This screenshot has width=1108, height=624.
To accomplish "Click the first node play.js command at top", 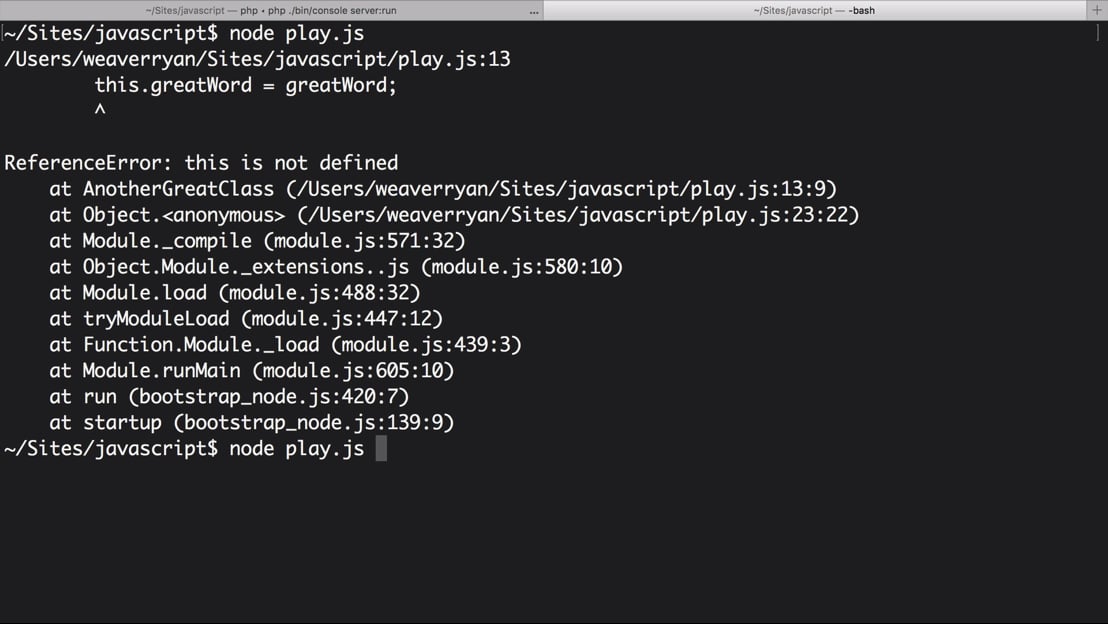I will pyautogui.click(x=296, y=33).
